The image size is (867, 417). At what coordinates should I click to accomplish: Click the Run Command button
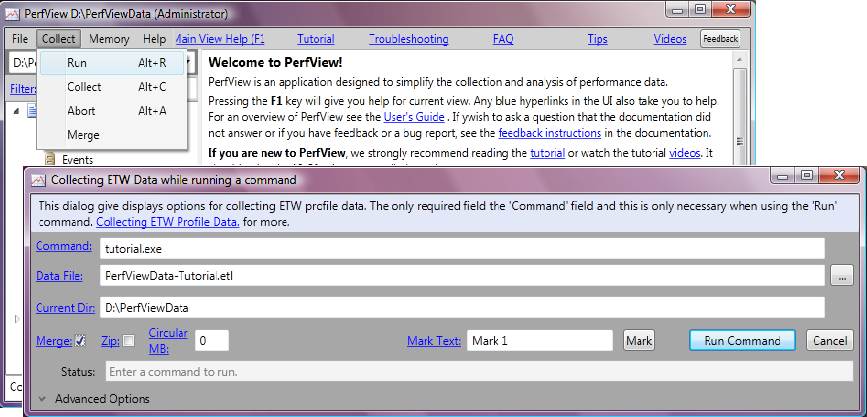[742, 341]
